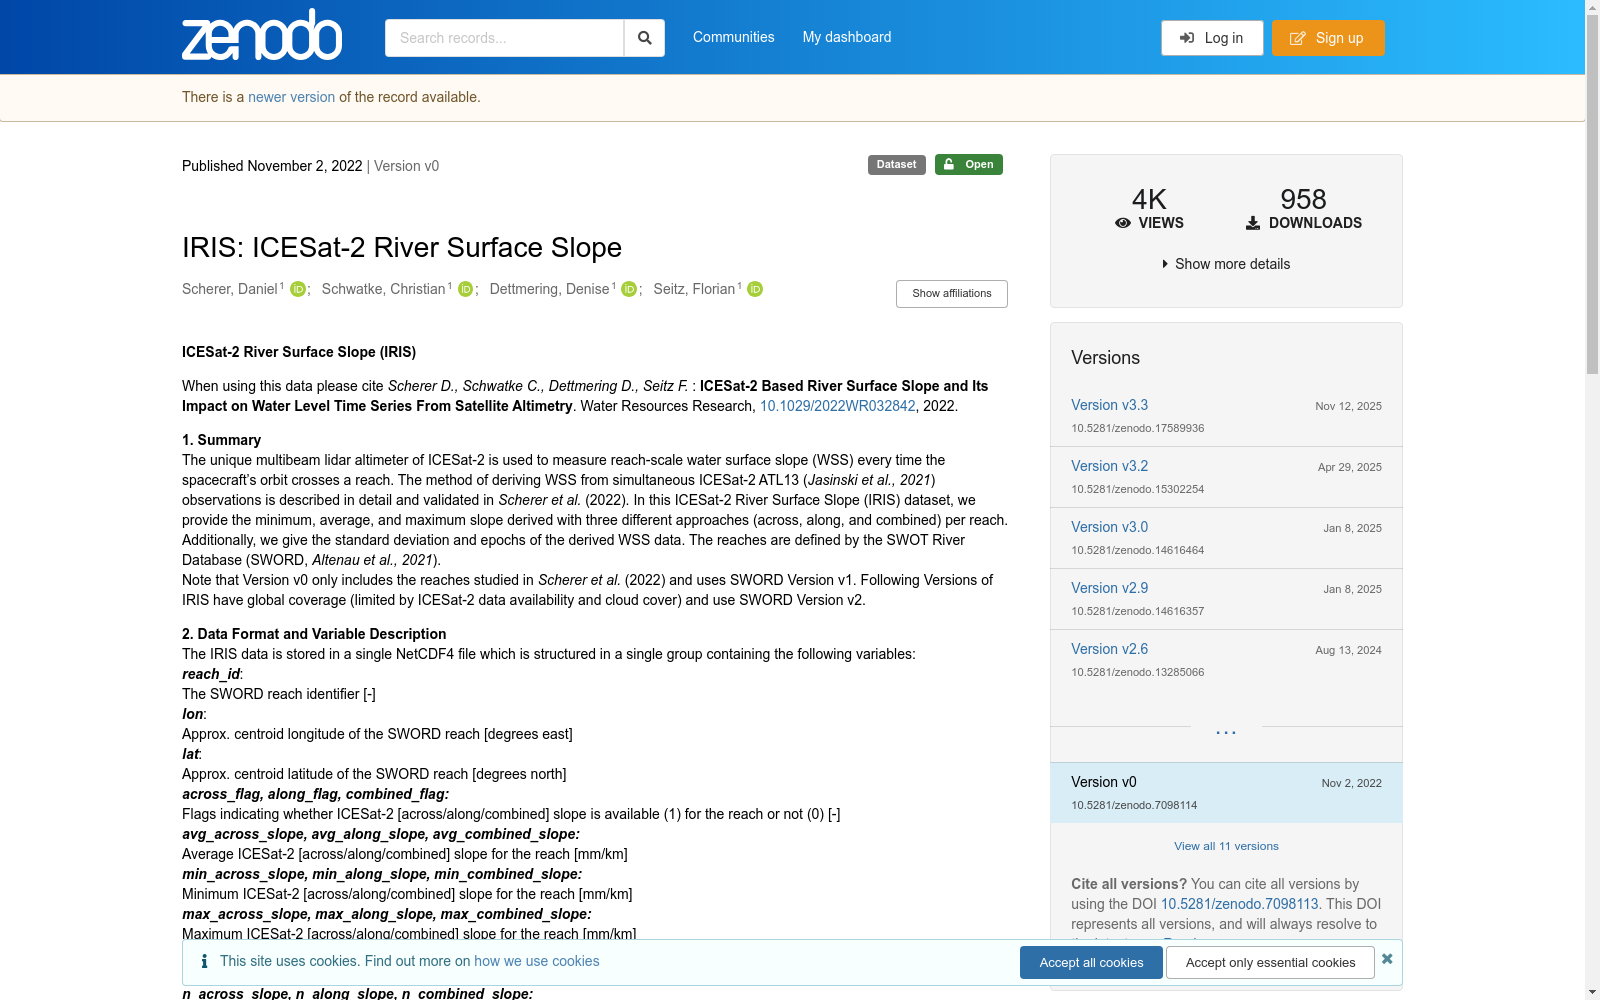
Task: Click the Versions panel heading
Action: pyautogui.click(x=1105, y=358)
